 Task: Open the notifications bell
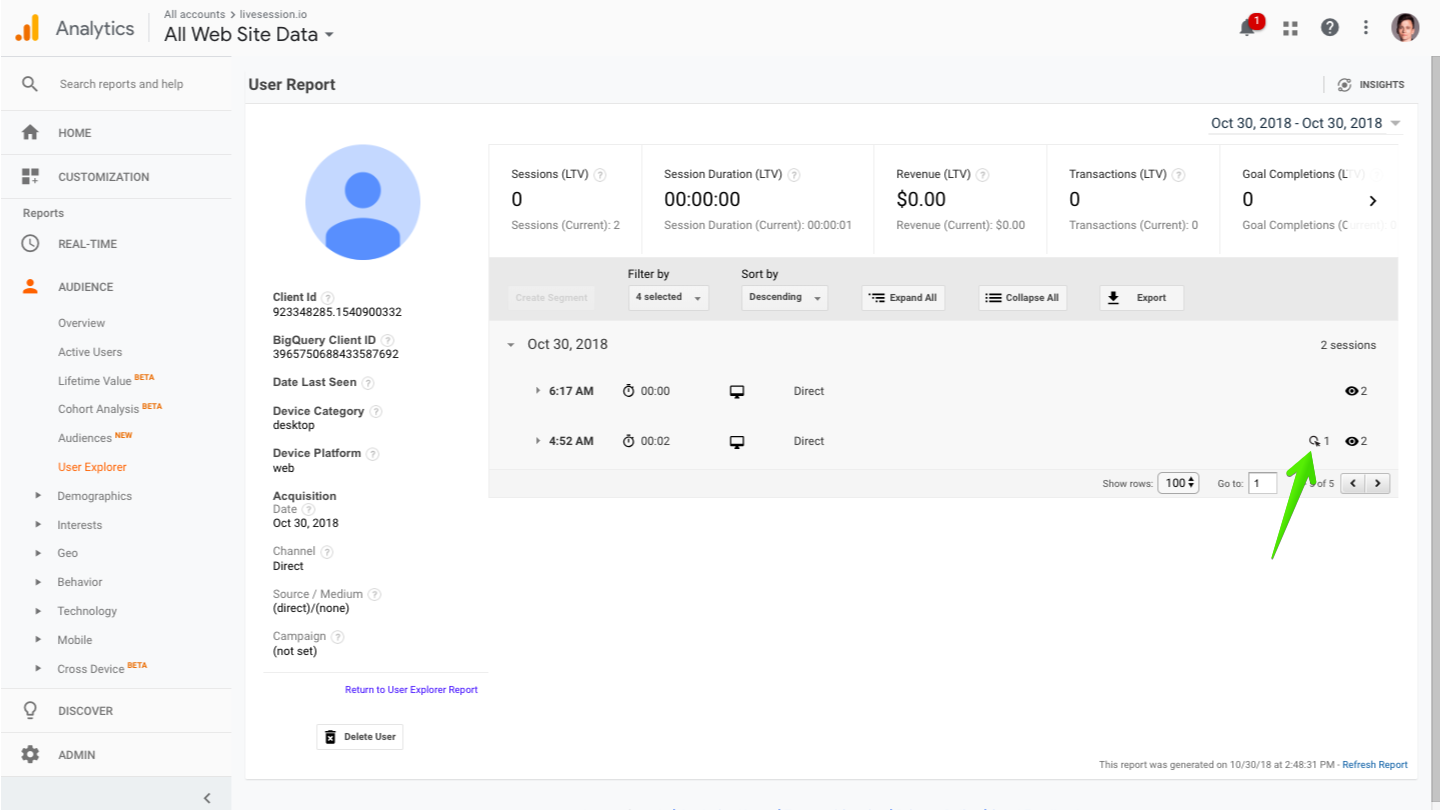point(1246,27)
